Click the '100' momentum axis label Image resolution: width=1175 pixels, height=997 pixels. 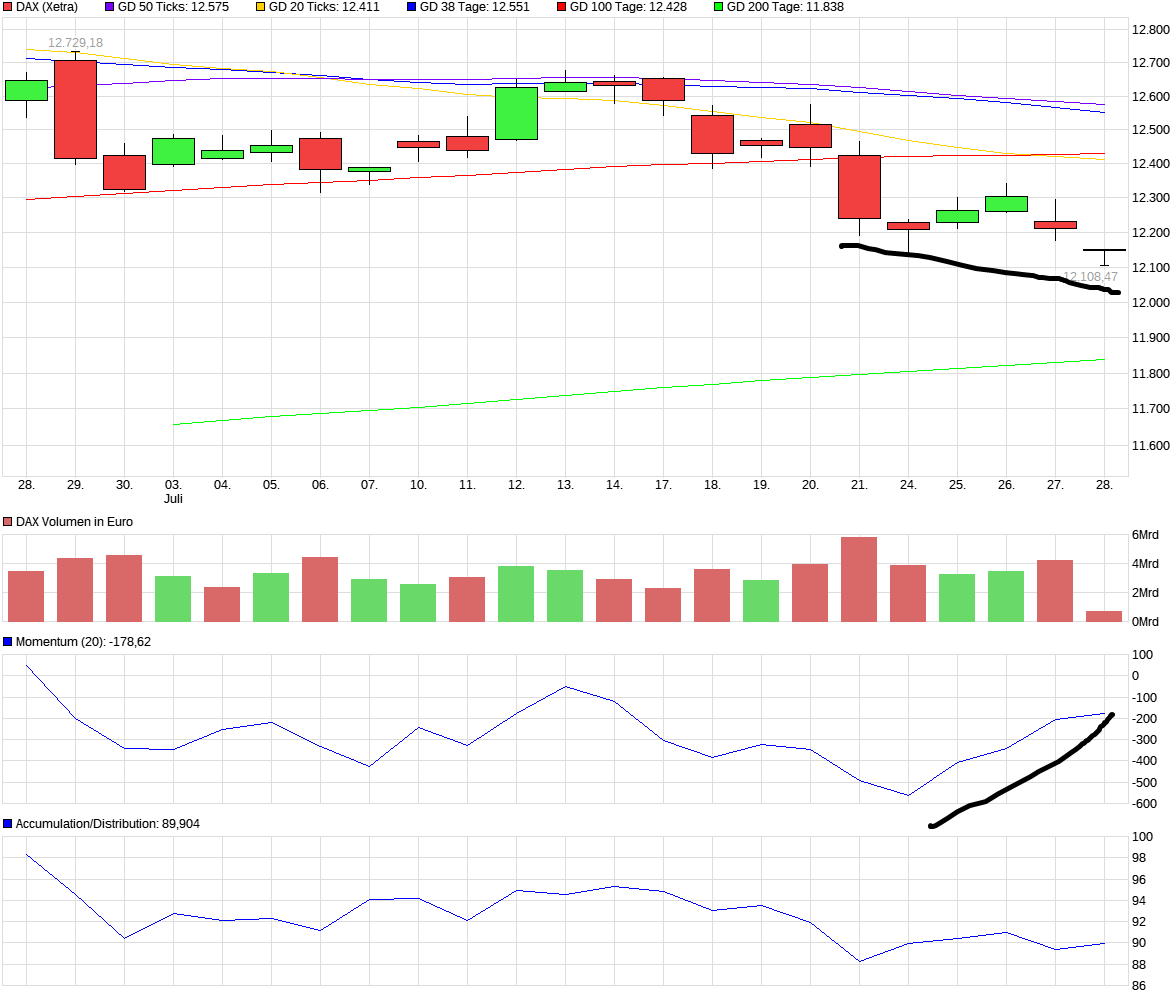coord(1142,654)
